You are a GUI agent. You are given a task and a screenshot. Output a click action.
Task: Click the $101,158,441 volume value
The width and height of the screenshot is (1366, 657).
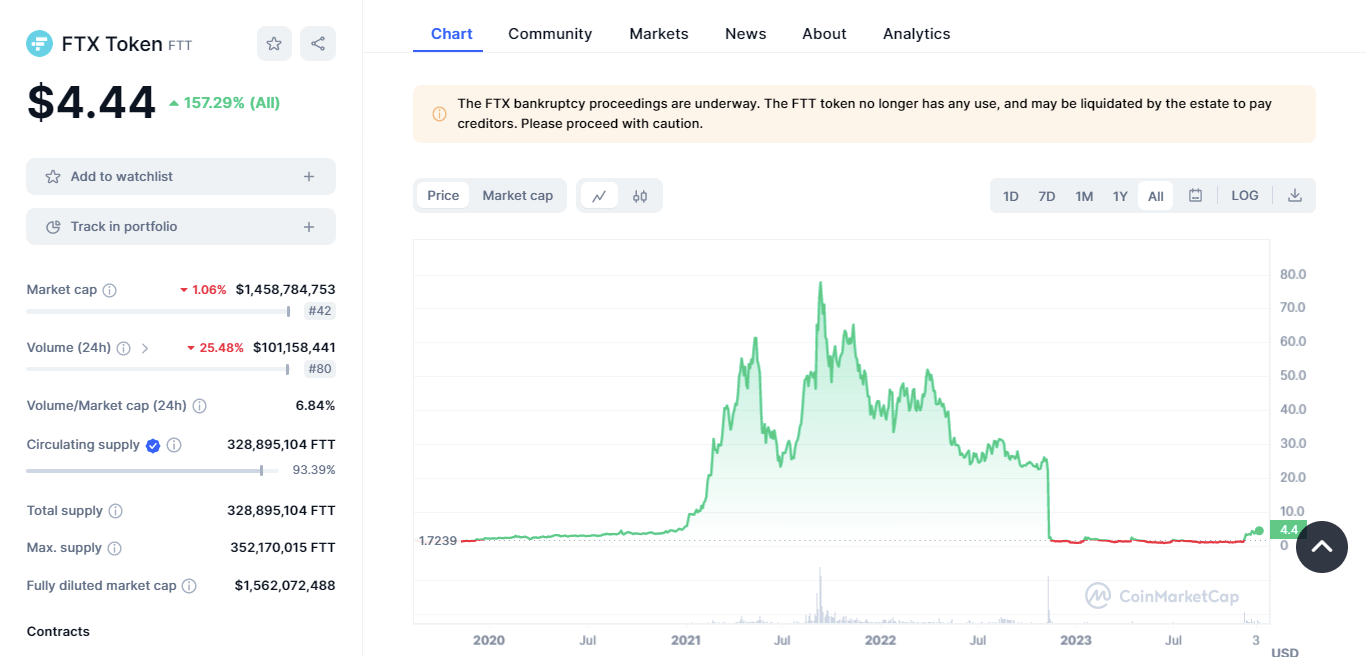click(294, 348)
